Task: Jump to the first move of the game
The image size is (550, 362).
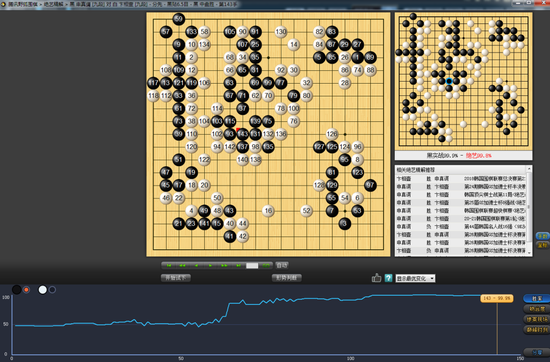Action: click(169, 266)
